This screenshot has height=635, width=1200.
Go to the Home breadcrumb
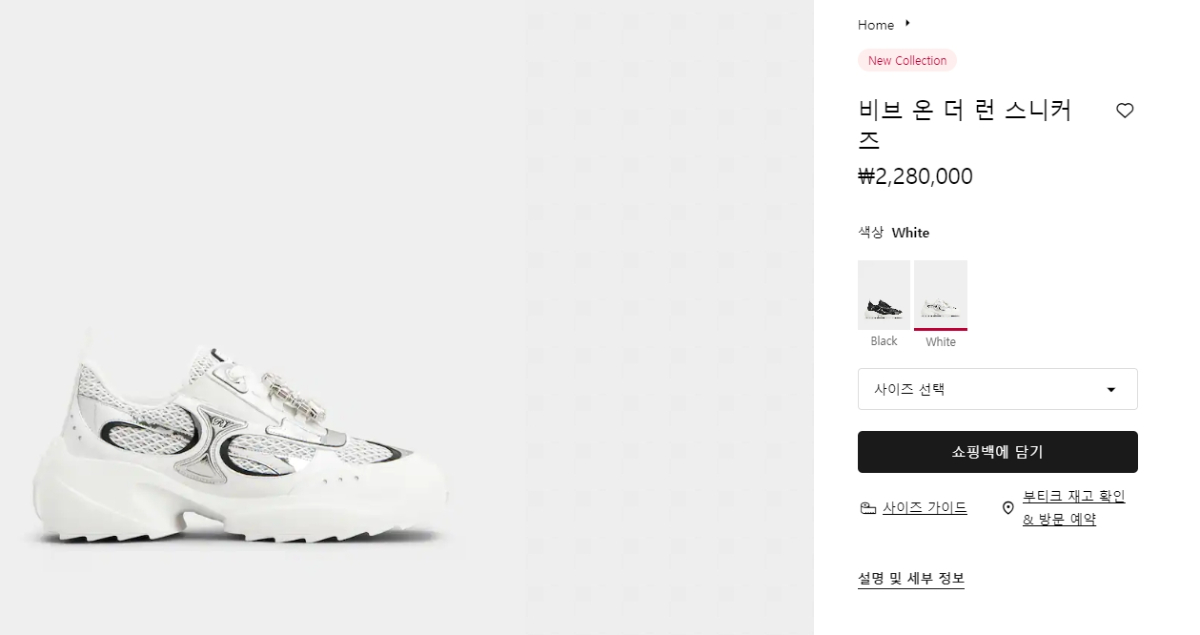(876, 25)
